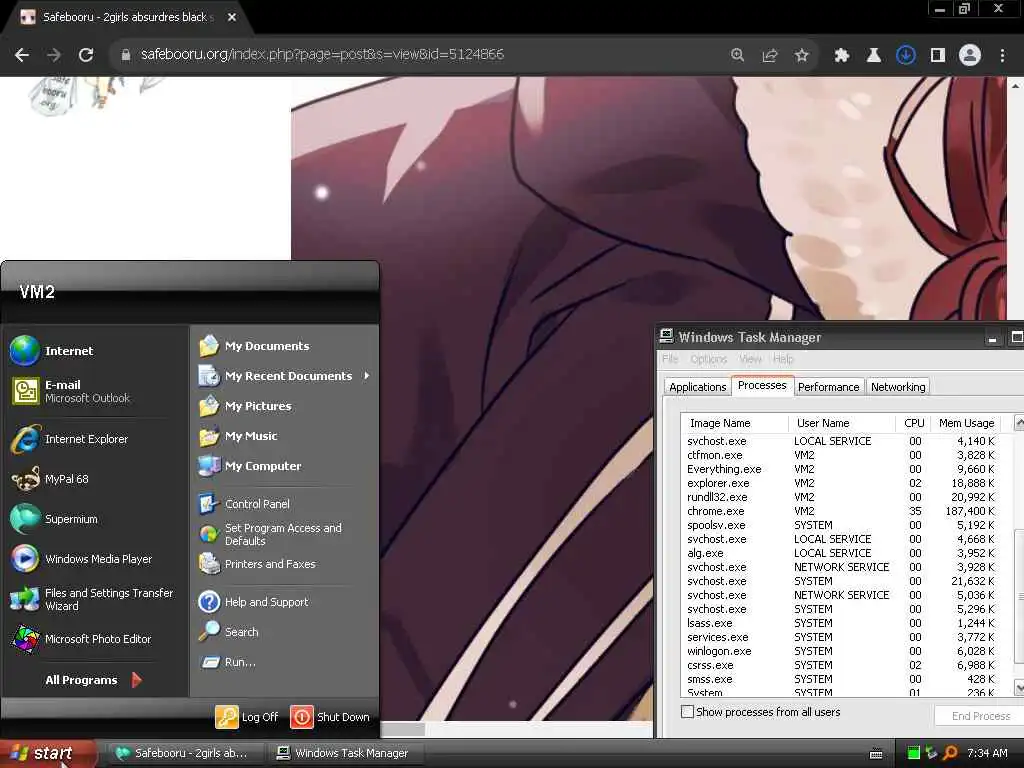Click the Log Off button
Screen dimensions: 1024x768
click(x=248, y=717)
